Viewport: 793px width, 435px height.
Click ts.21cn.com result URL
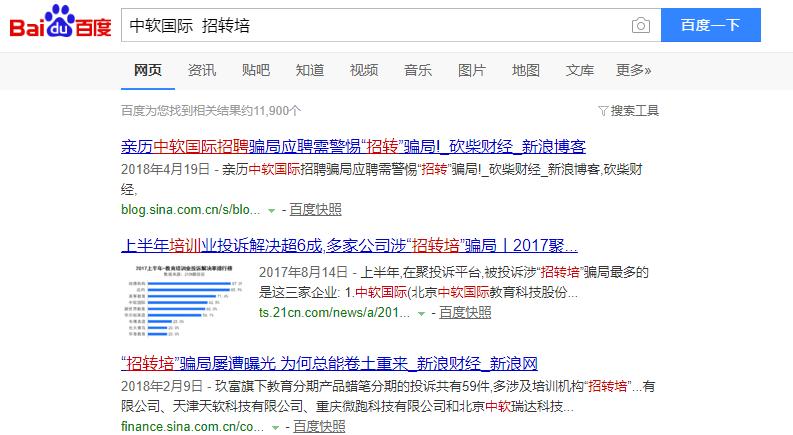334,313
